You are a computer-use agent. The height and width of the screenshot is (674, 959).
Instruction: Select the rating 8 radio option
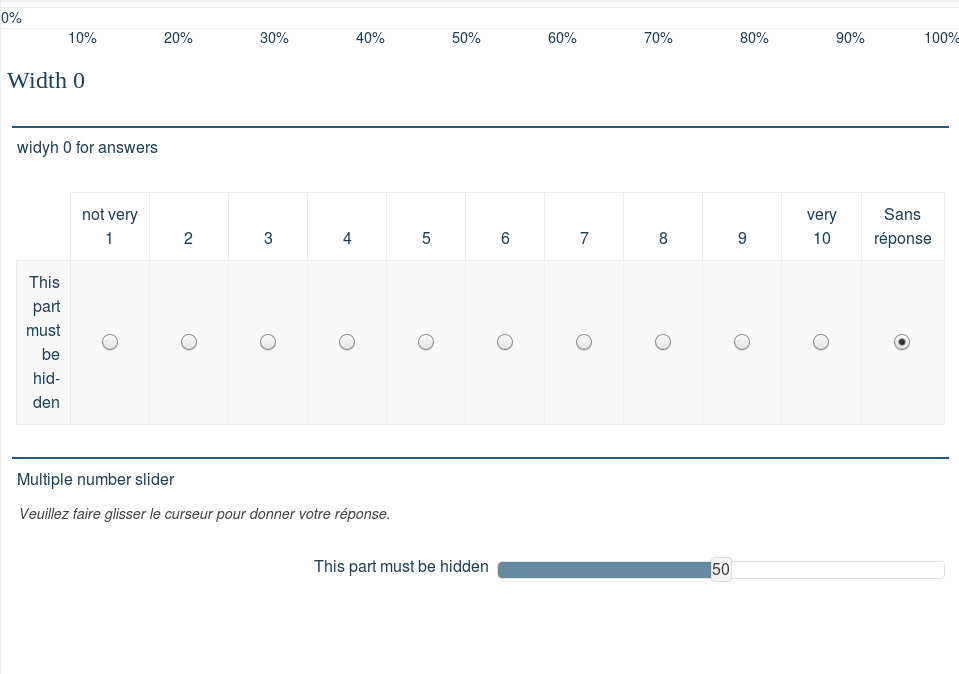coord(663,342)
